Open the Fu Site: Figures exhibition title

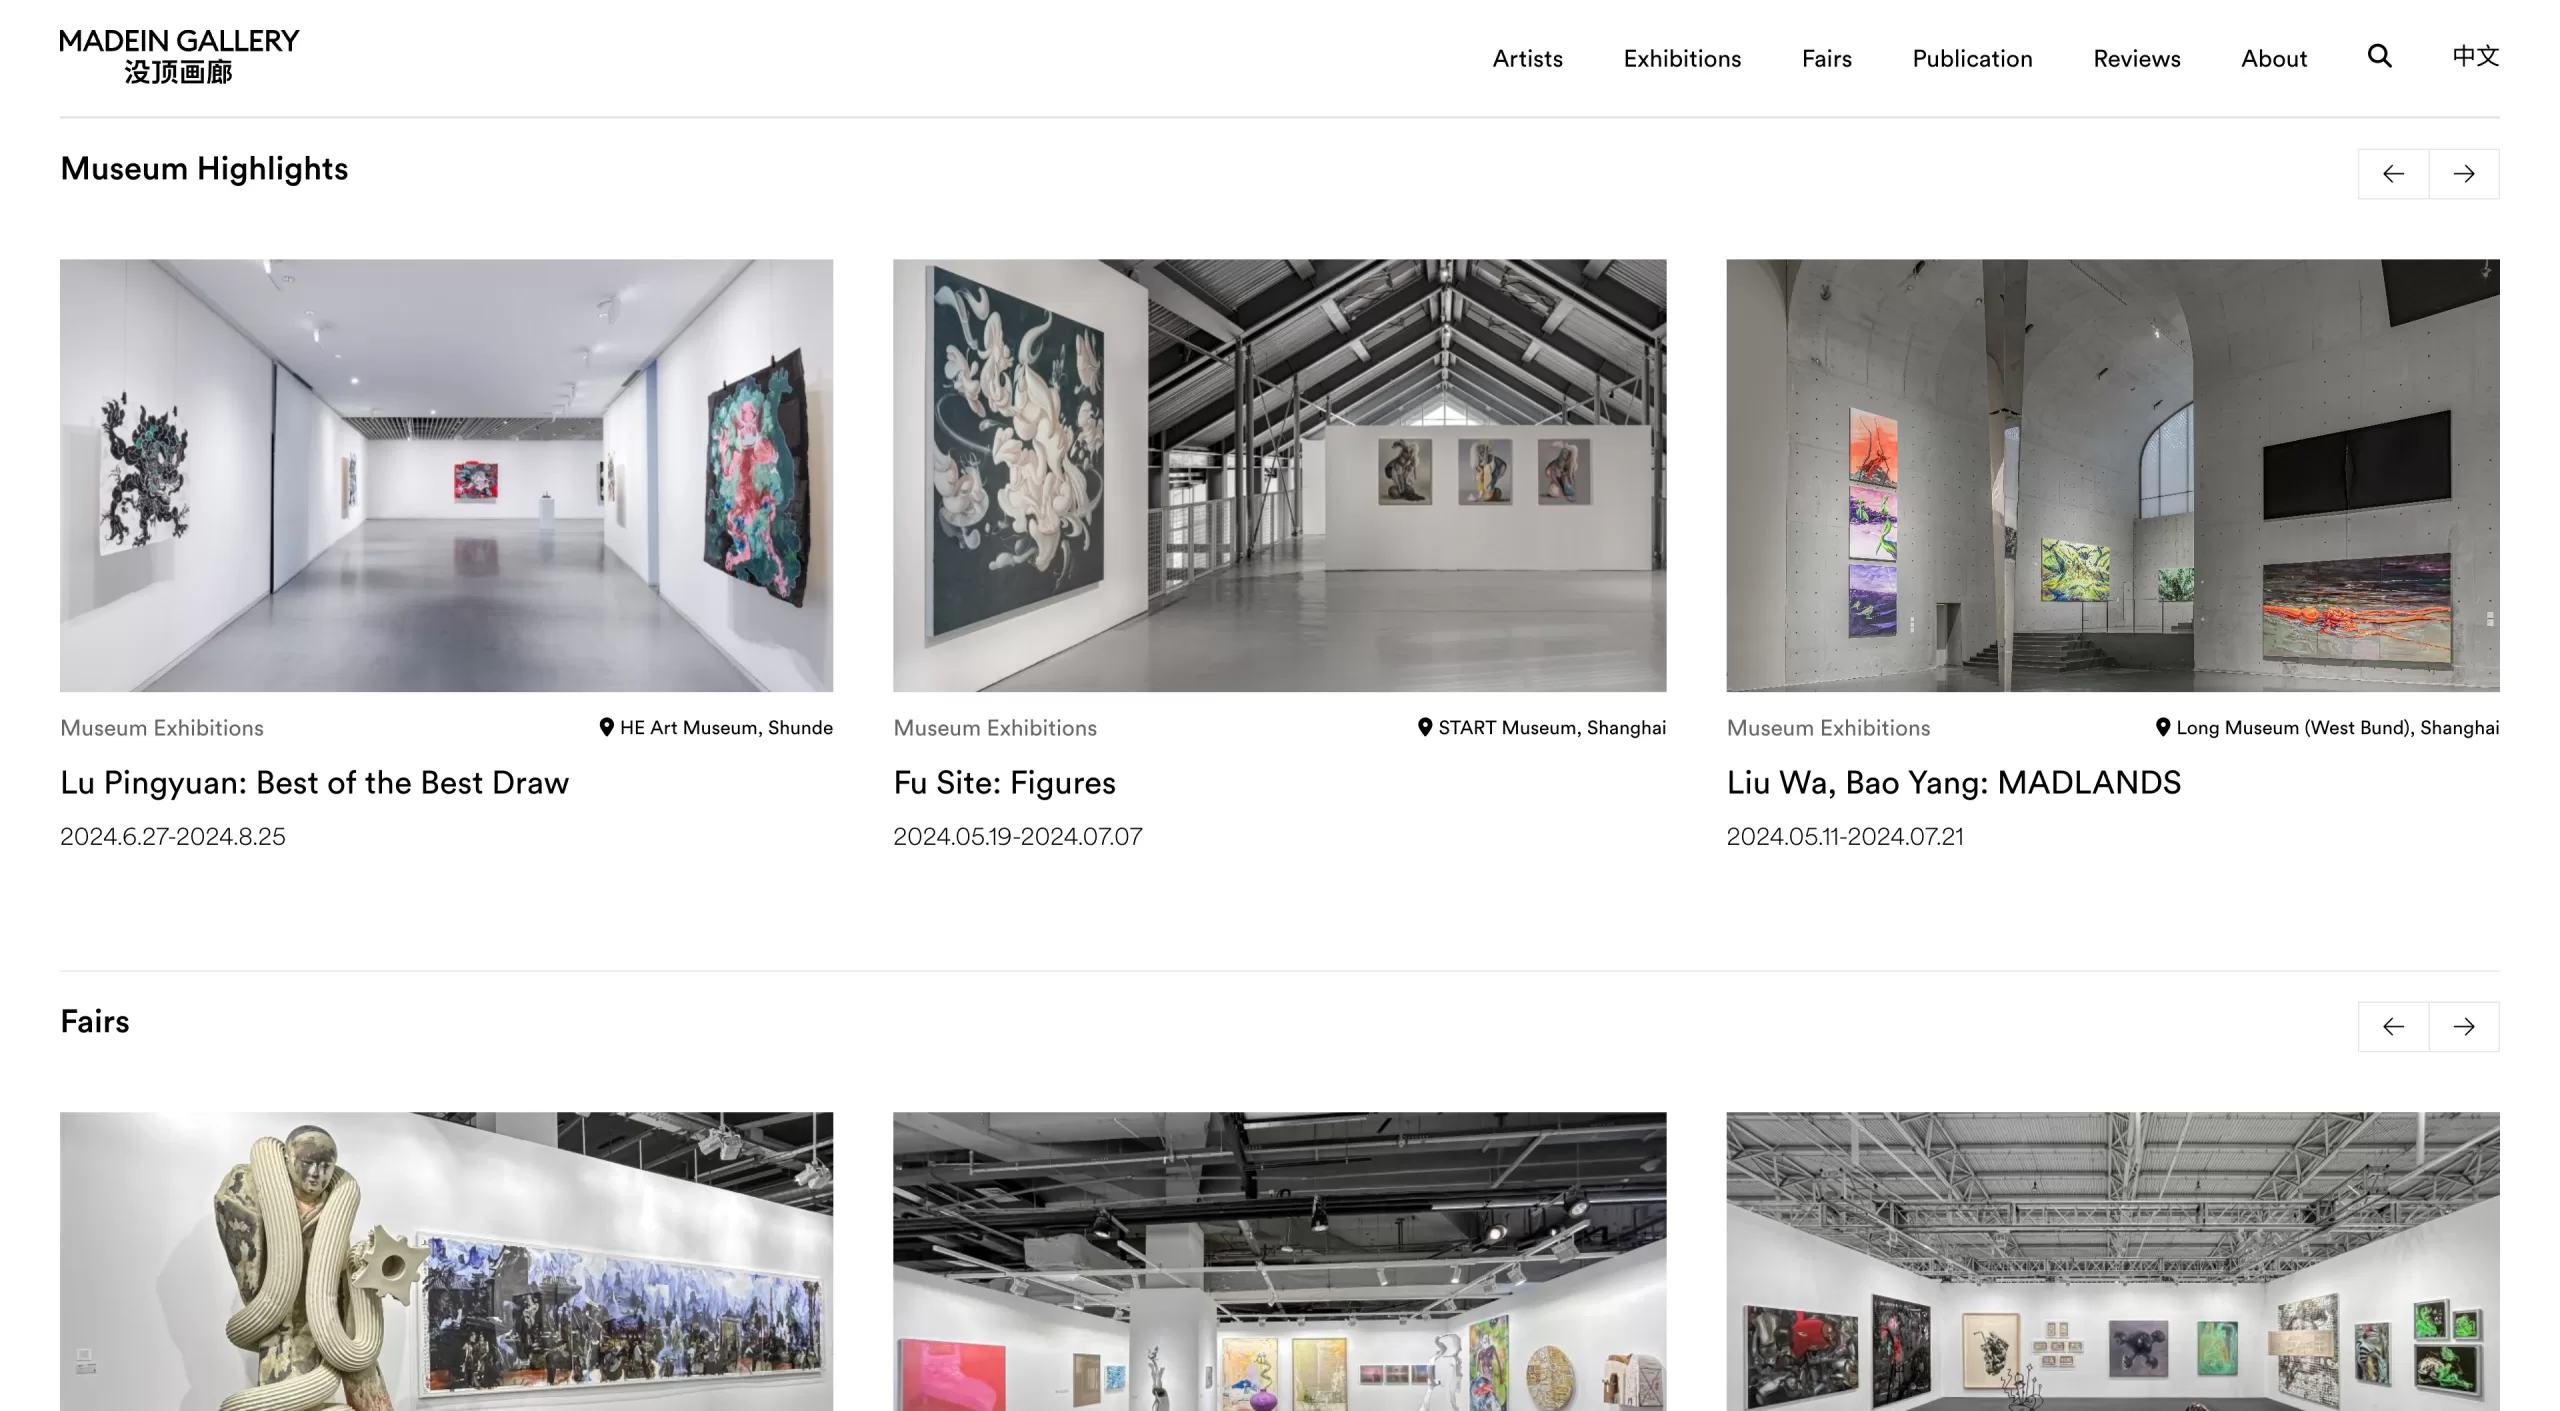pos(1004,782)
